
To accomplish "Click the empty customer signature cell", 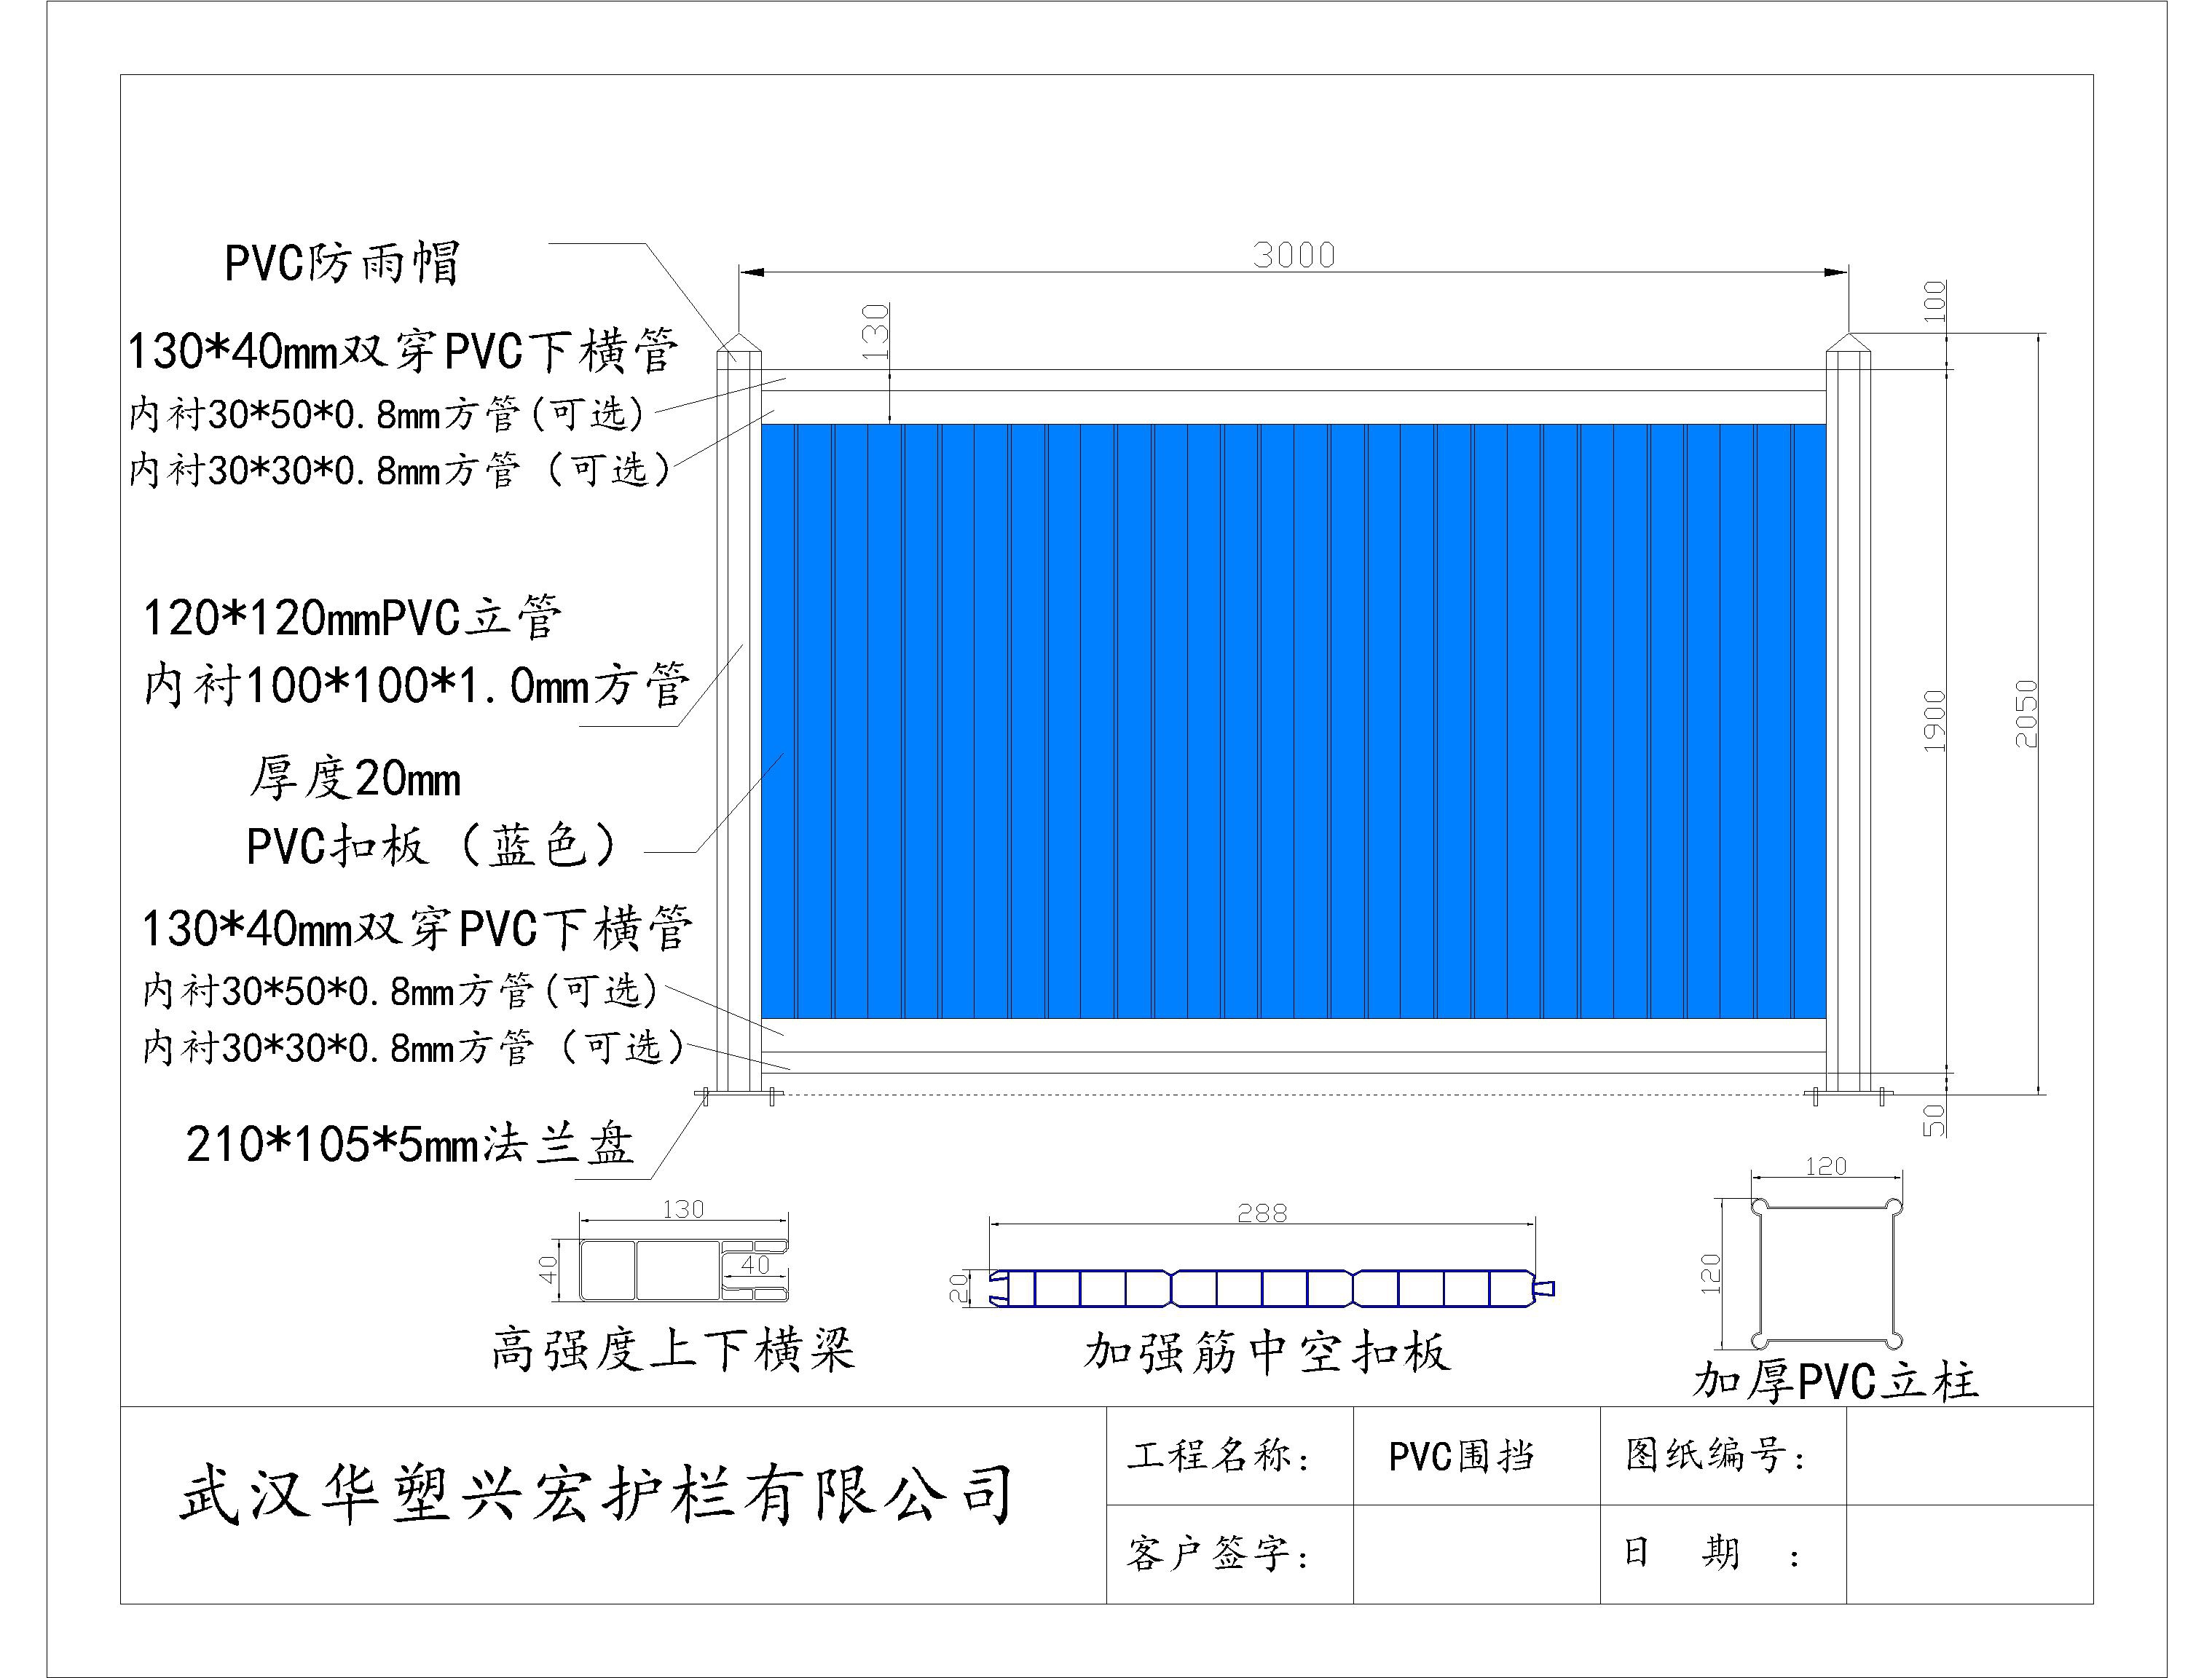I will tap(1476, 1554).
